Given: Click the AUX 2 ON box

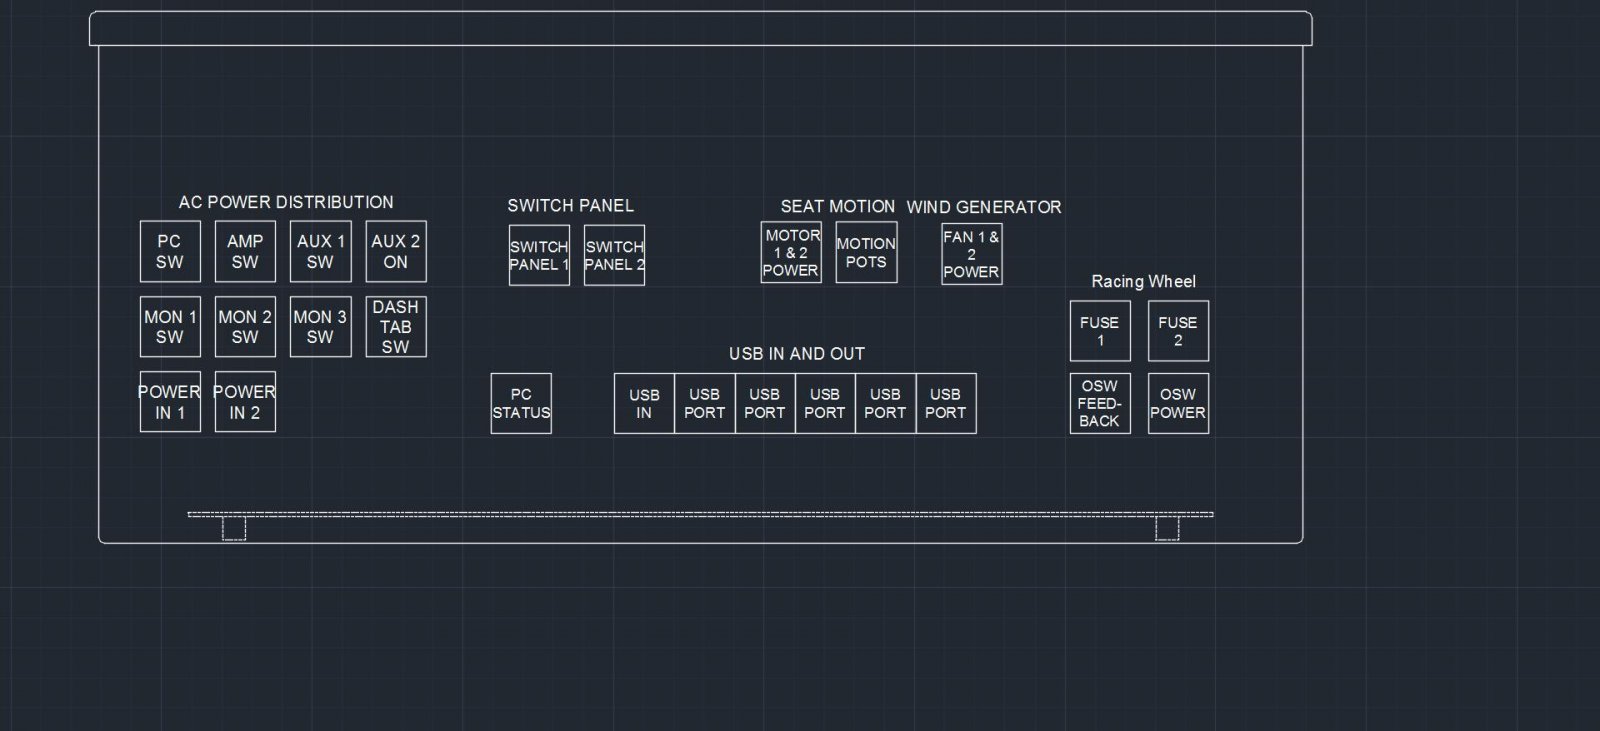Looking at the screenshot, I should 396,251.
